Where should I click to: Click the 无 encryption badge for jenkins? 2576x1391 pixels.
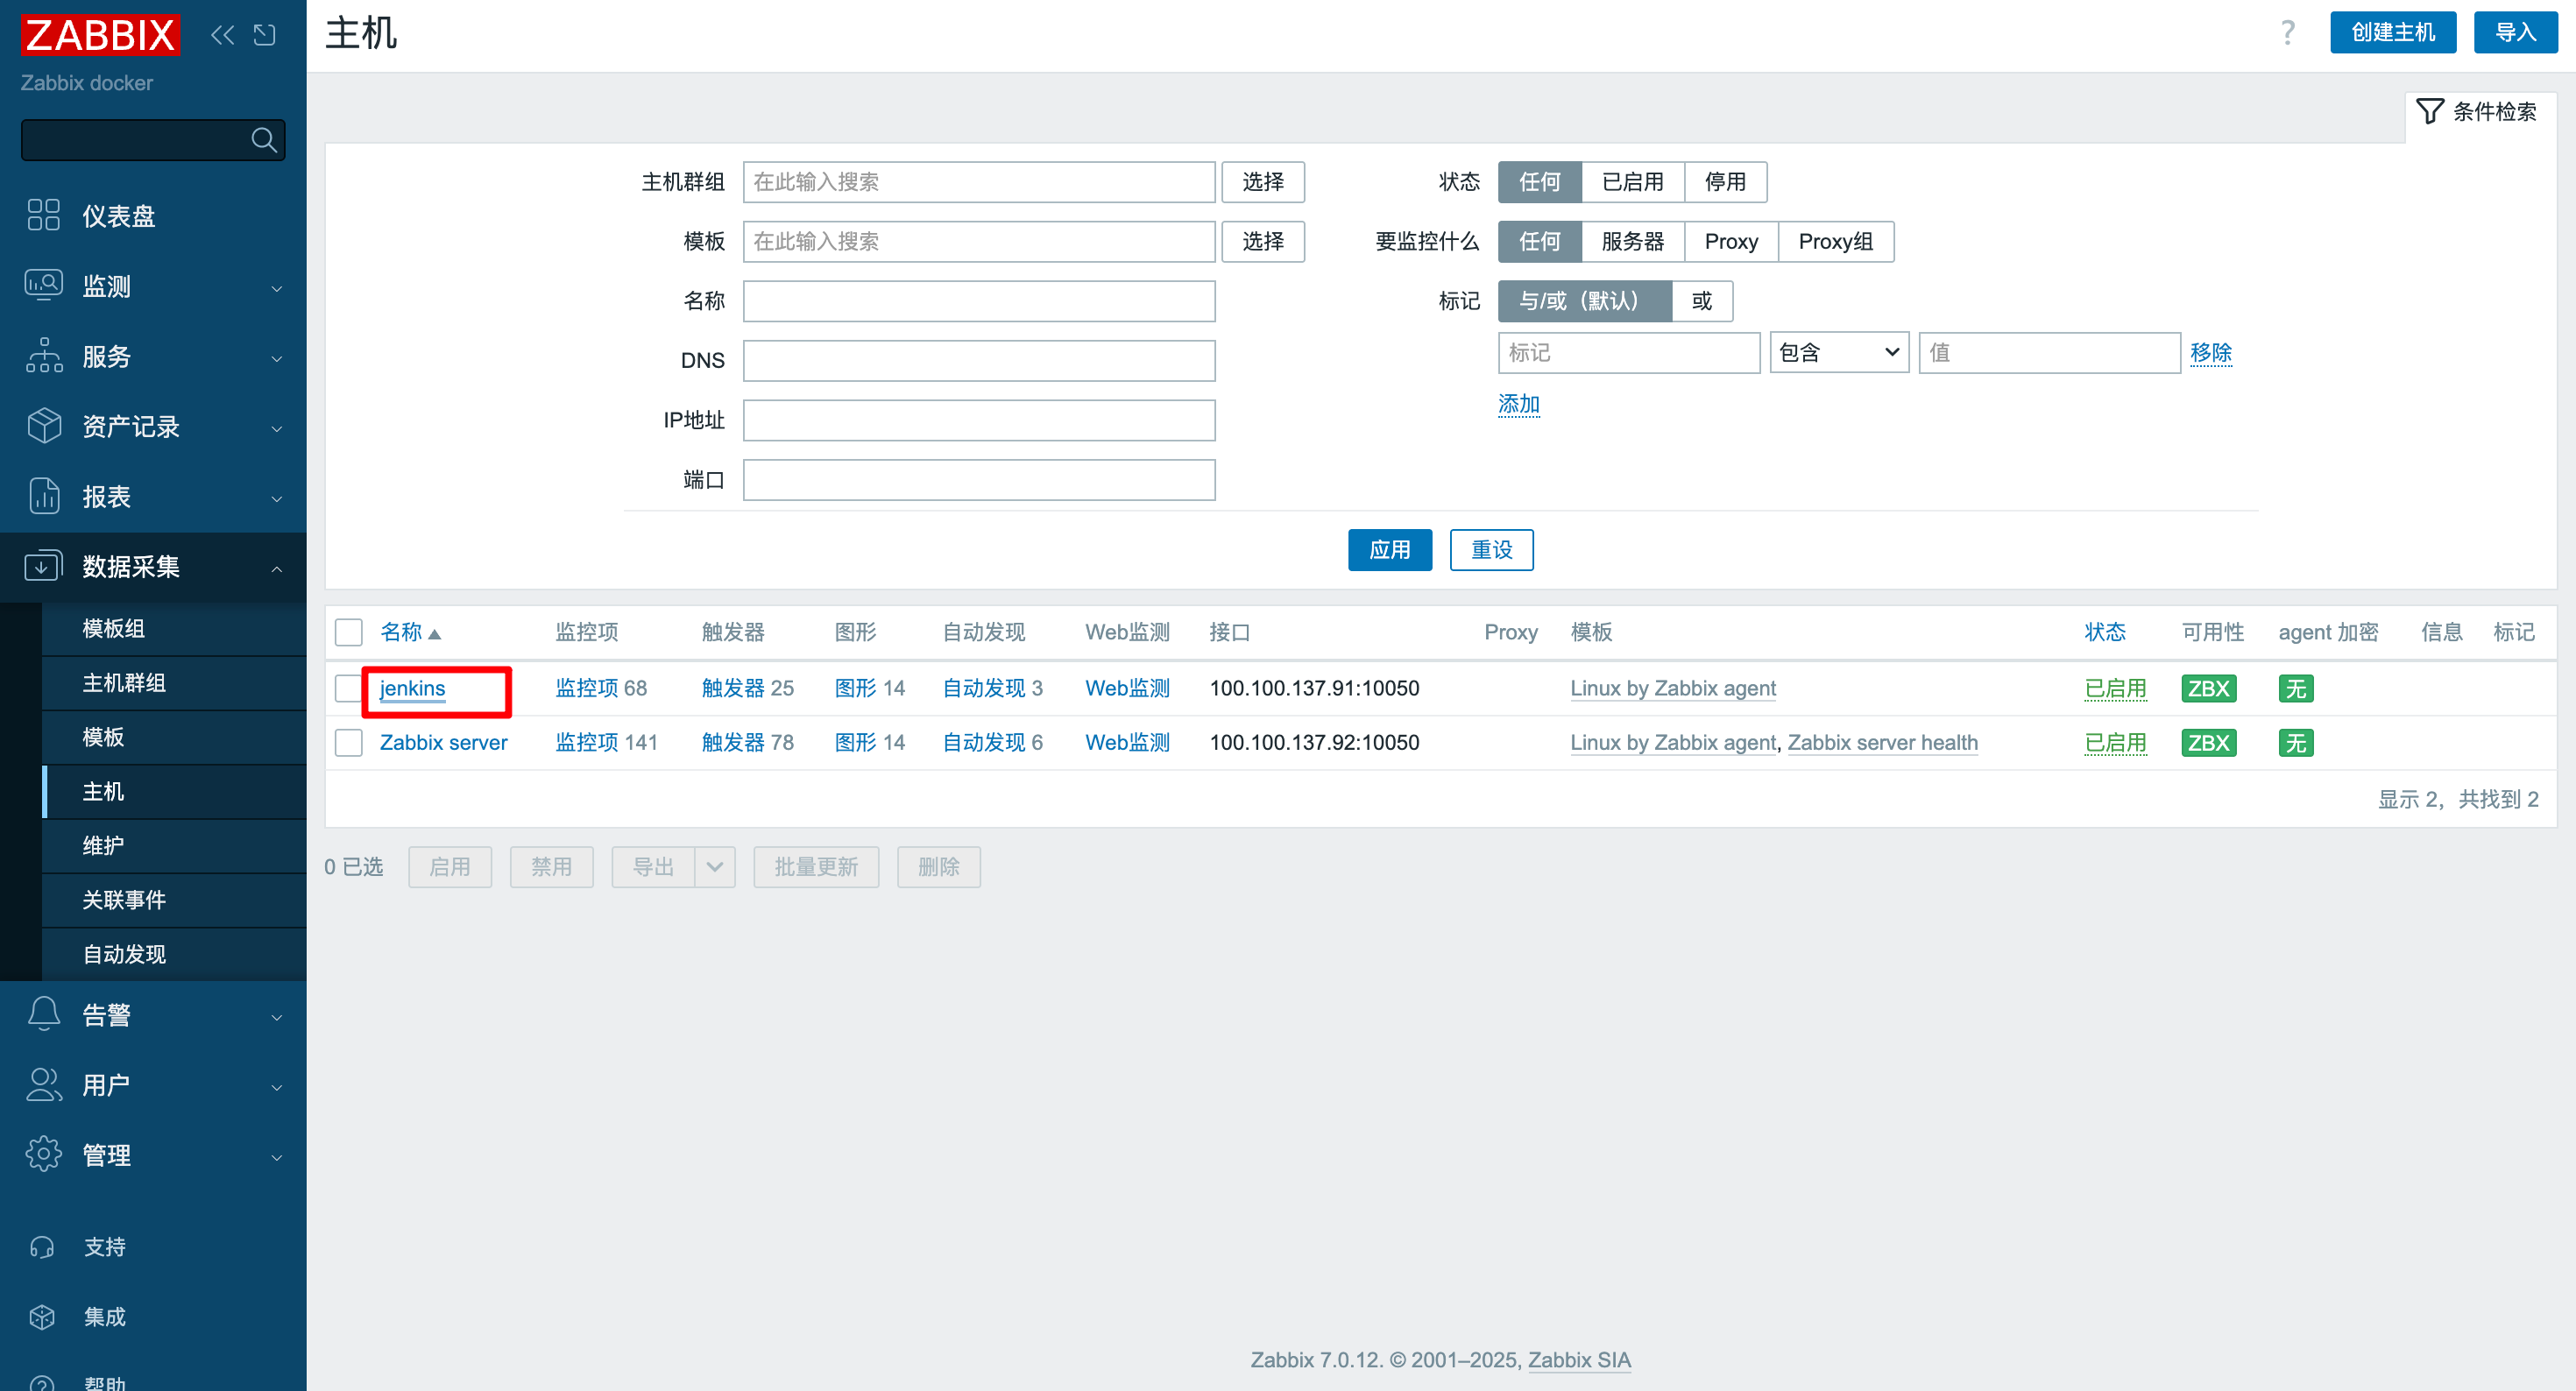point(2295,688)
